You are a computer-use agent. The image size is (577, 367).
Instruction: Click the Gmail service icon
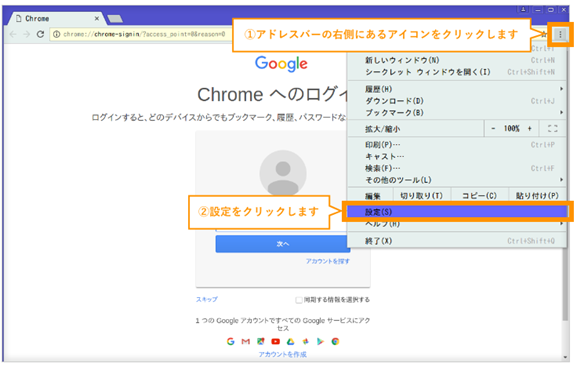pos(245,342)
